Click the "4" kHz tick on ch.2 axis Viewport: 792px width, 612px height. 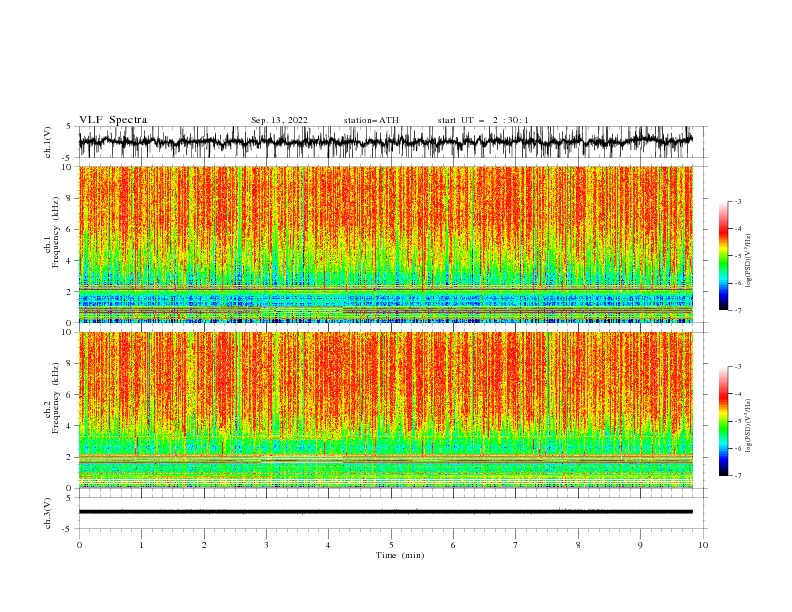70,426
